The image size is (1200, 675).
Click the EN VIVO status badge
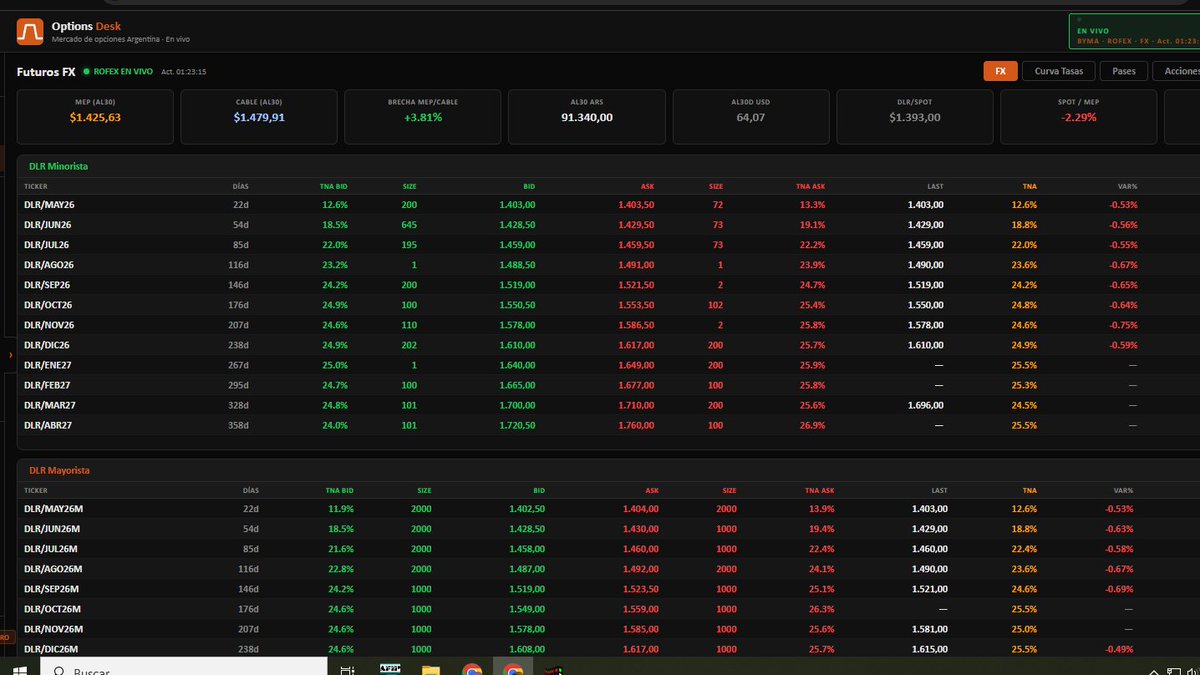1134,32
